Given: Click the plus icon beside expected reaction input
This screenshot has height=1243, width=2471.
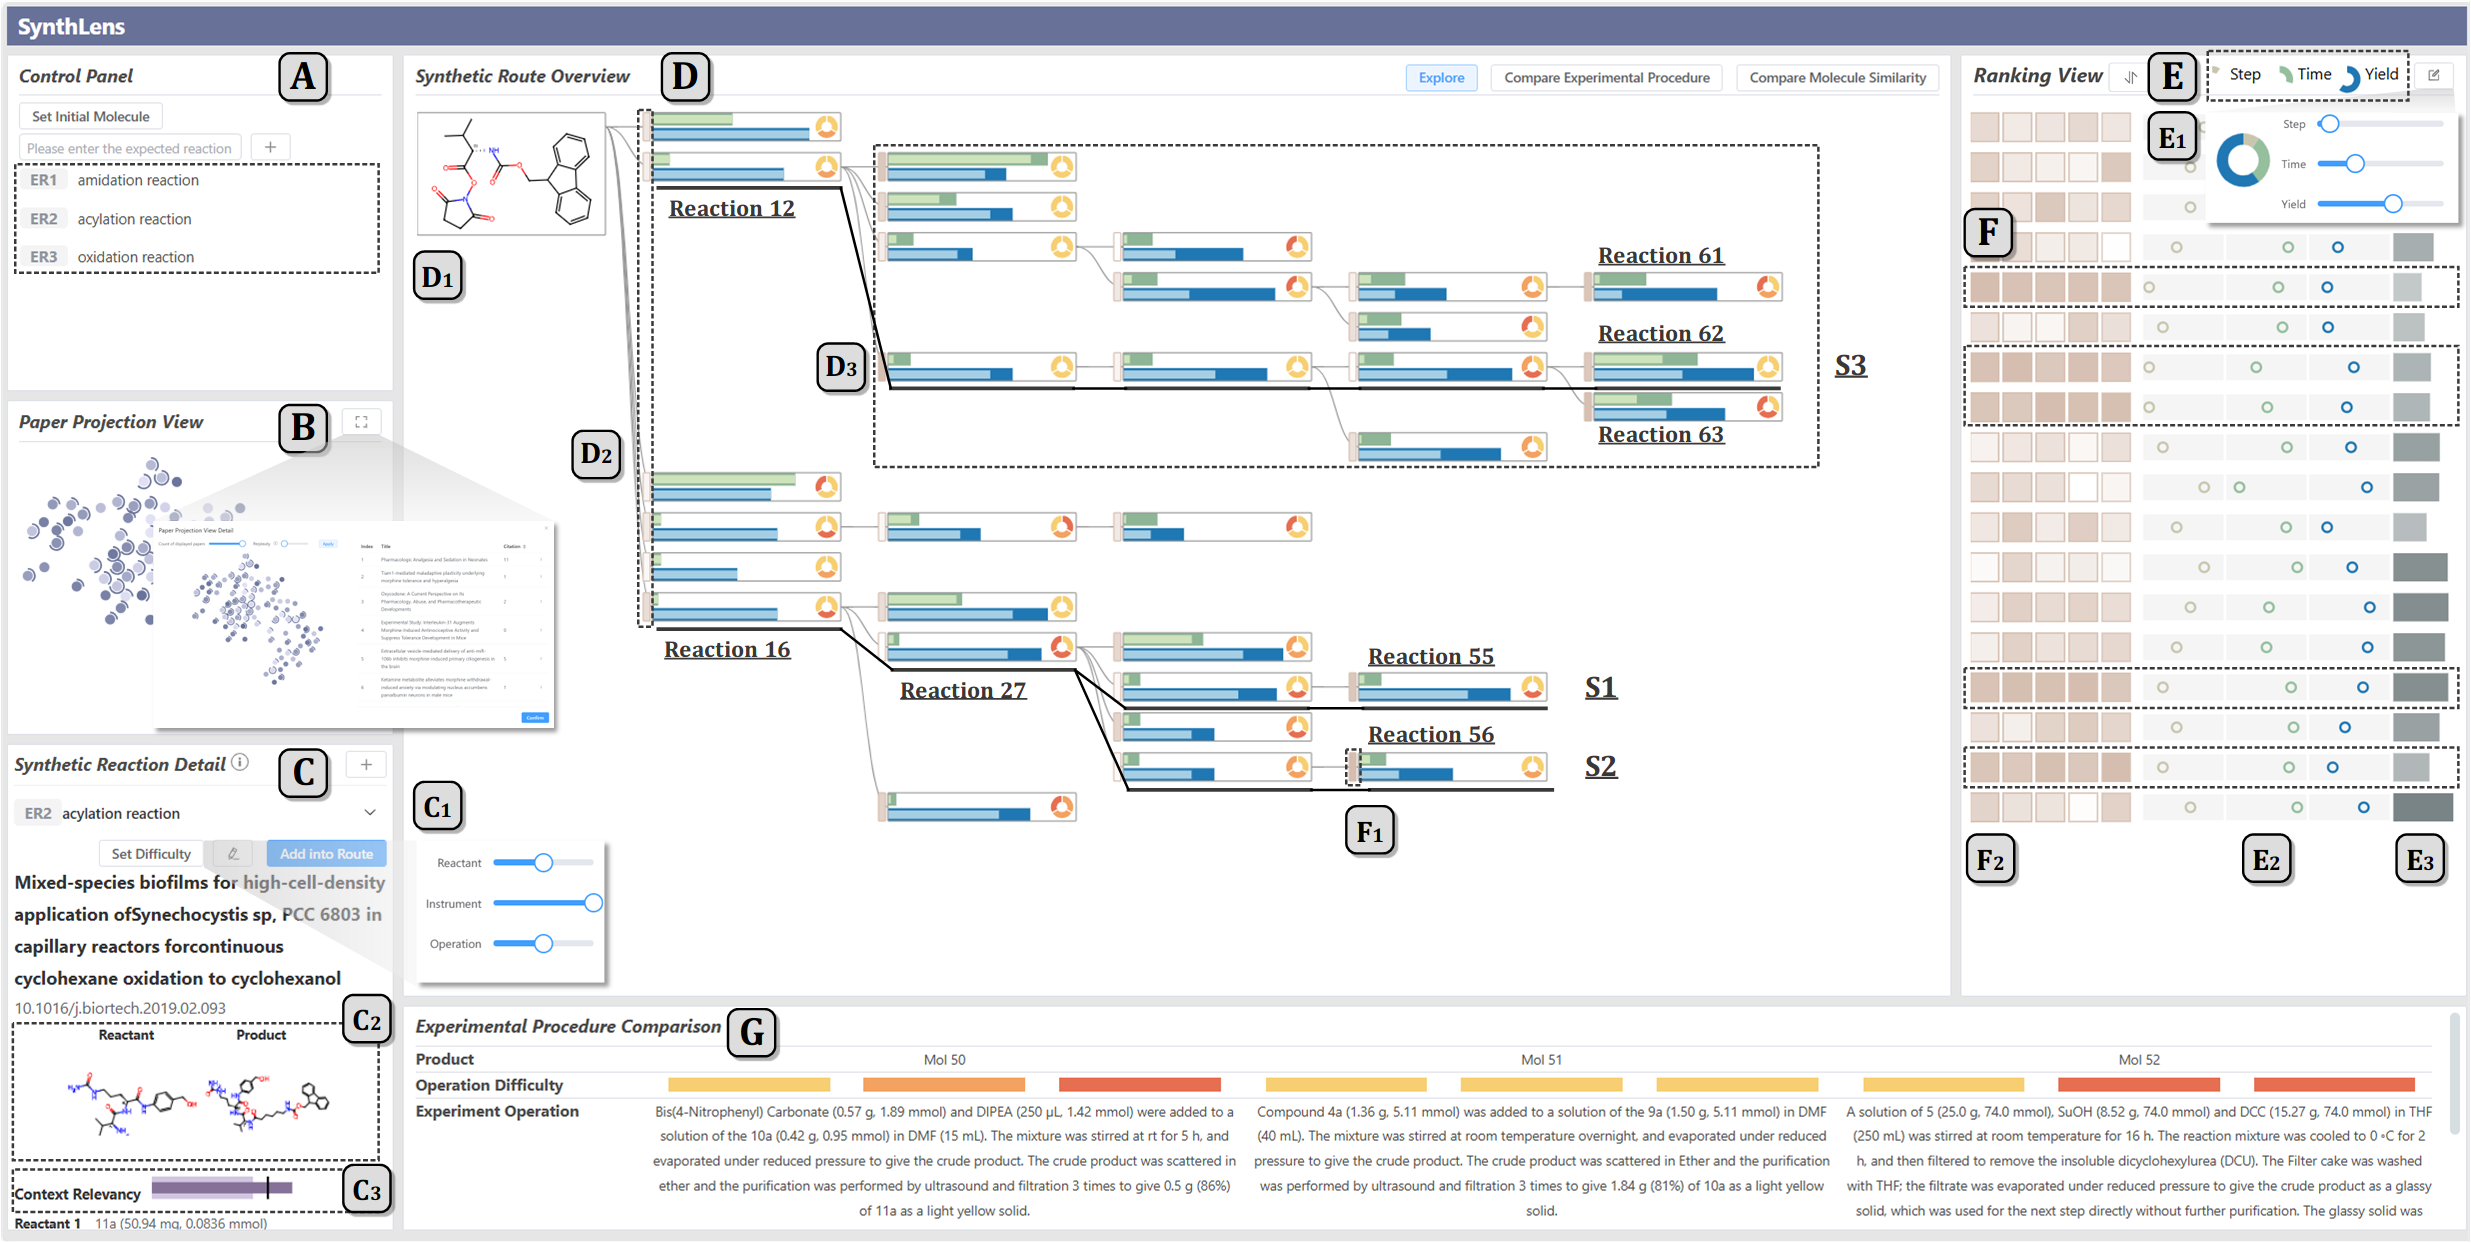Looking at the screenshot, I should coord(270,147).
